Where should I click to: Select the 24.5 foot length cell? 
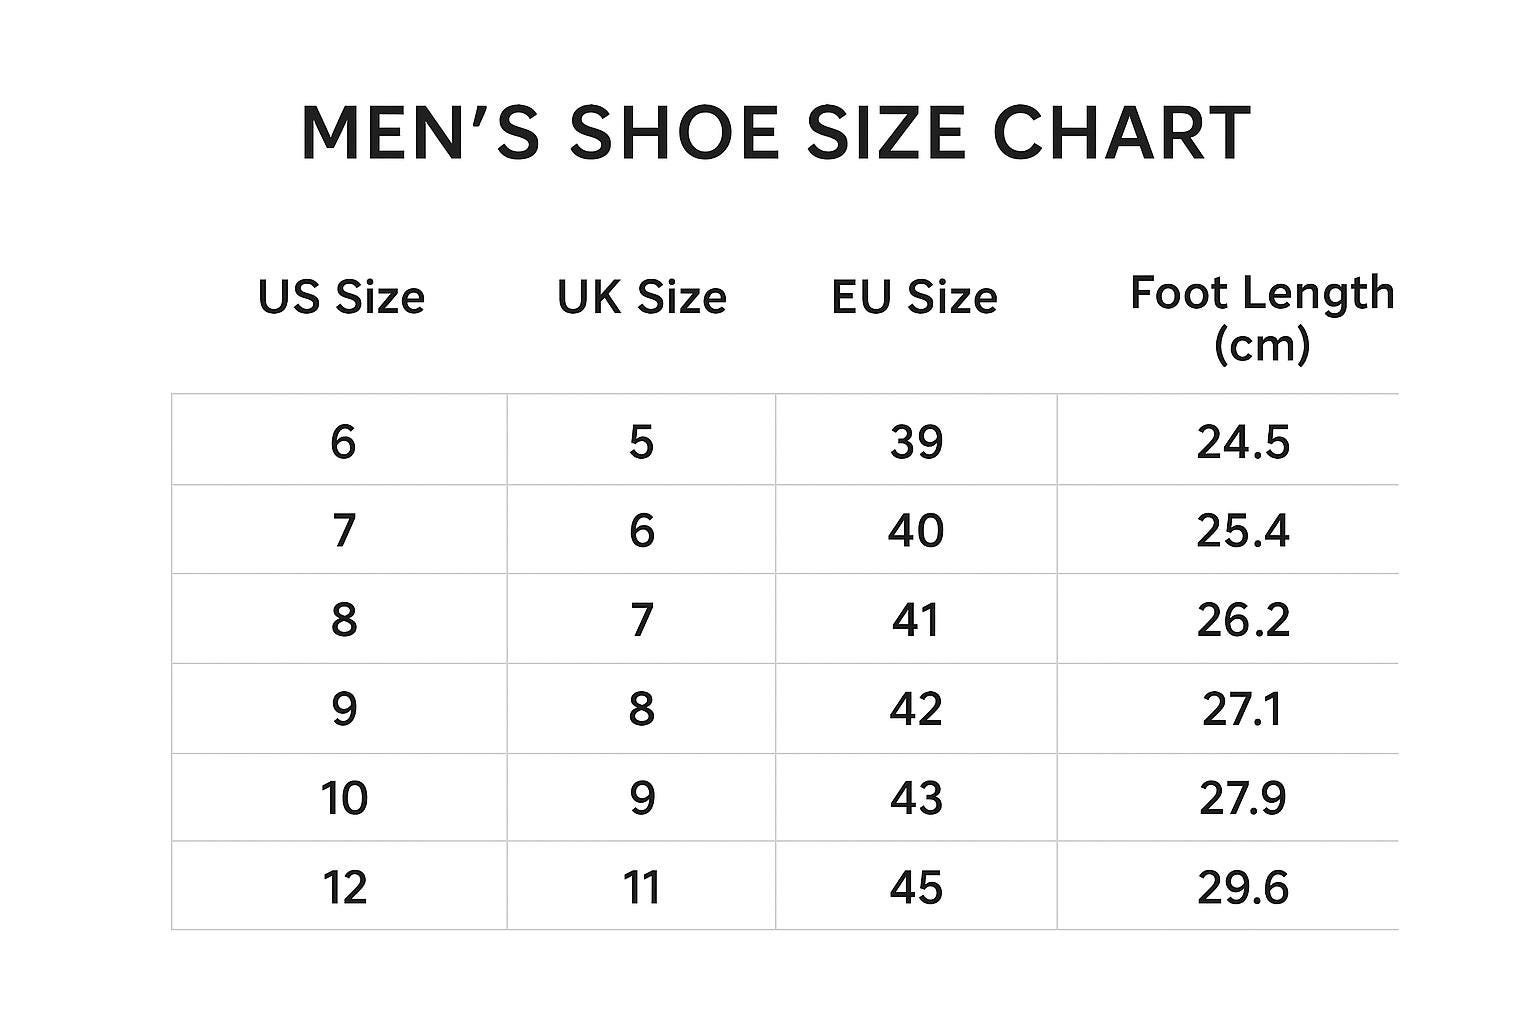click(1243, 441)
